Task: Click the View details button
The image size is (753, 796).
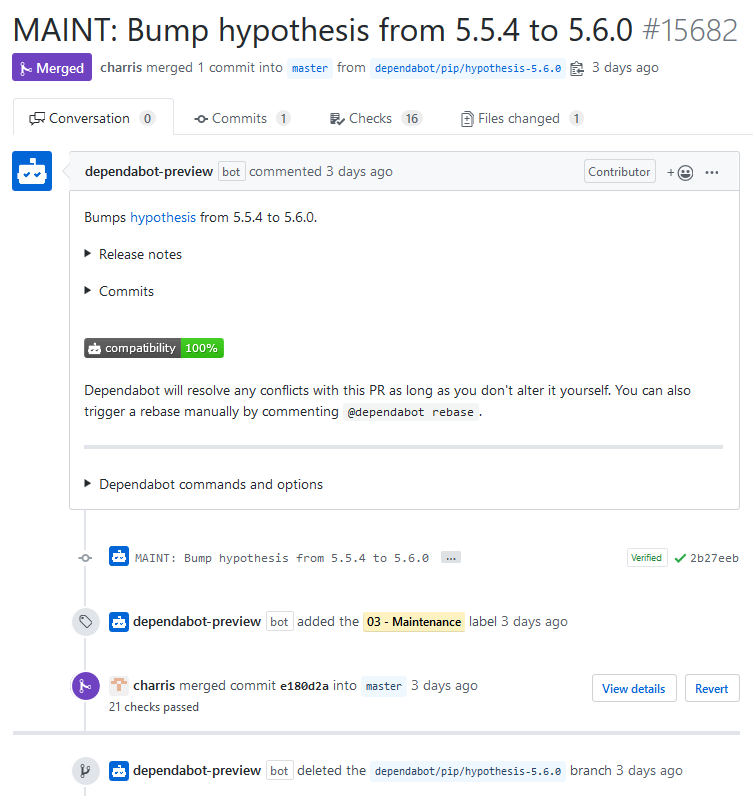Action: pos(634,688)
